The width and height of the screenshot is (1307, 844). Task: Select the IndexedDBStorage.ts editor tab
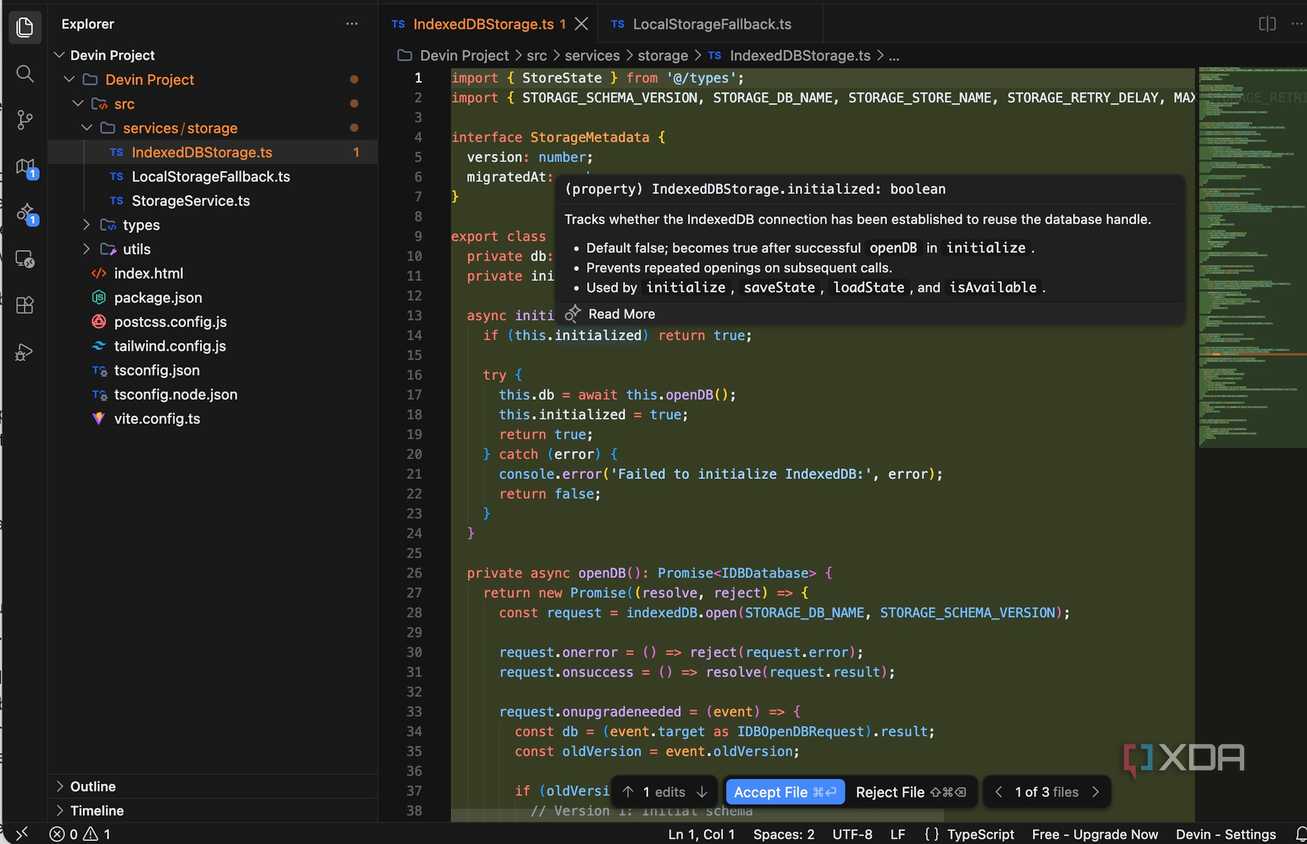[489, 24]
